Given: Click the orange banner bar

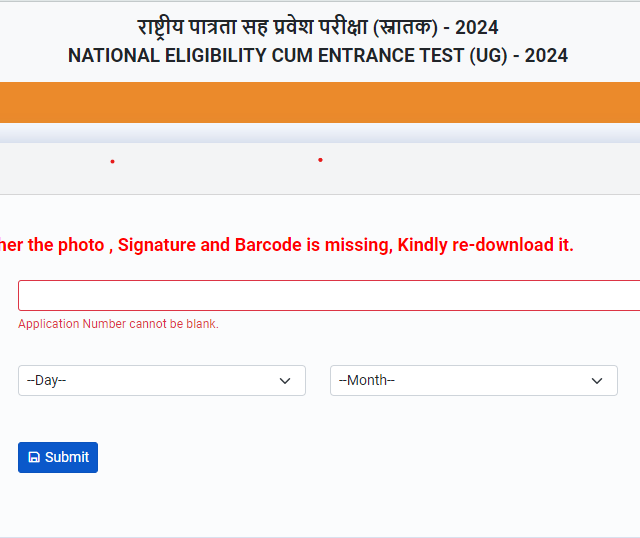Looking at the screenshot, I should 320,103.
